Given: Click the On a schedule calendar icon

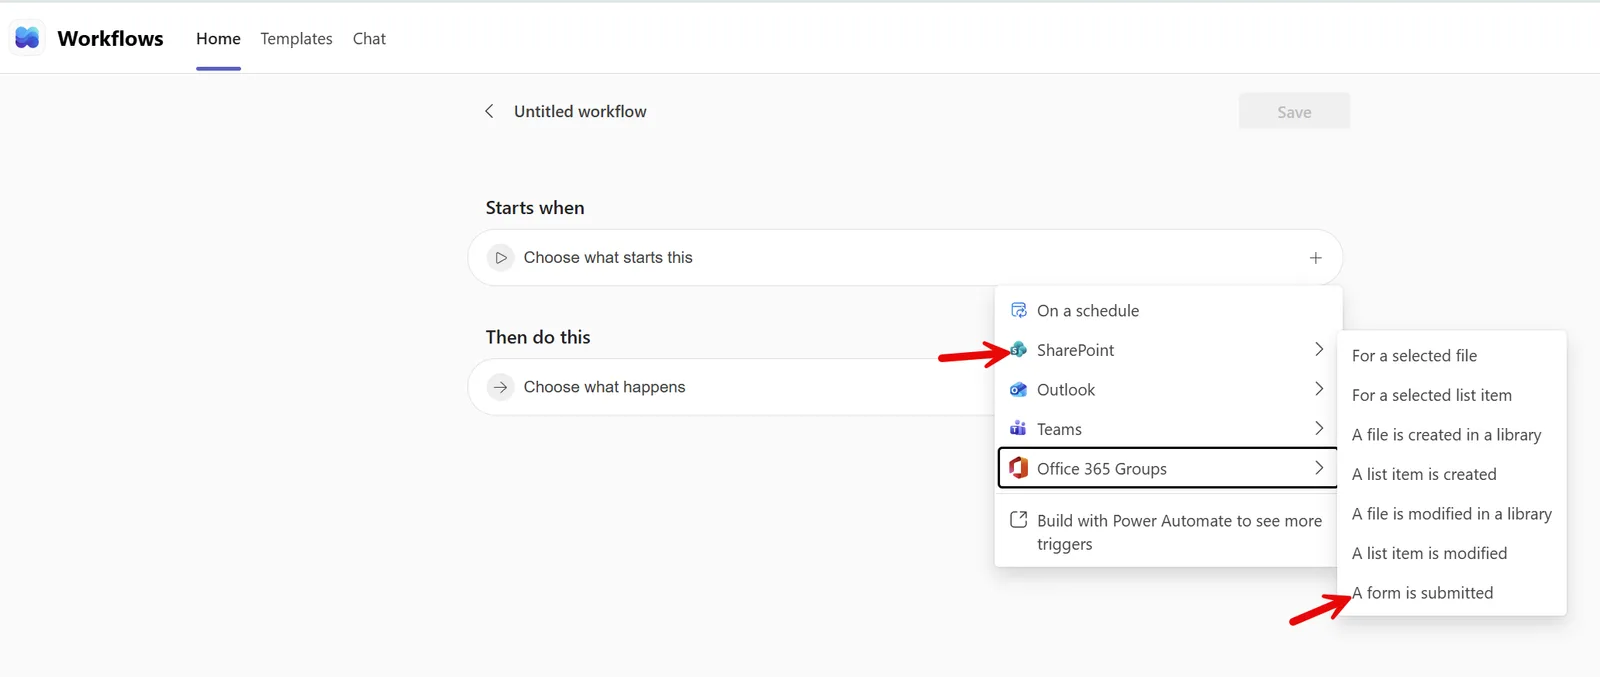Looking at the screenshot, I should [1019, 310].
